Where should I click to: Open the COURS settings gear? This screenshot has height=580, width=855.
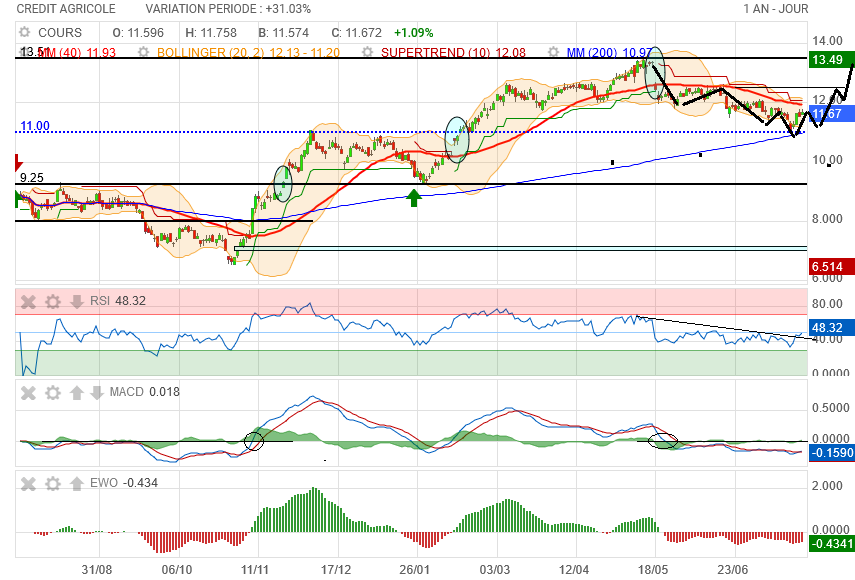tap(25, 32)
